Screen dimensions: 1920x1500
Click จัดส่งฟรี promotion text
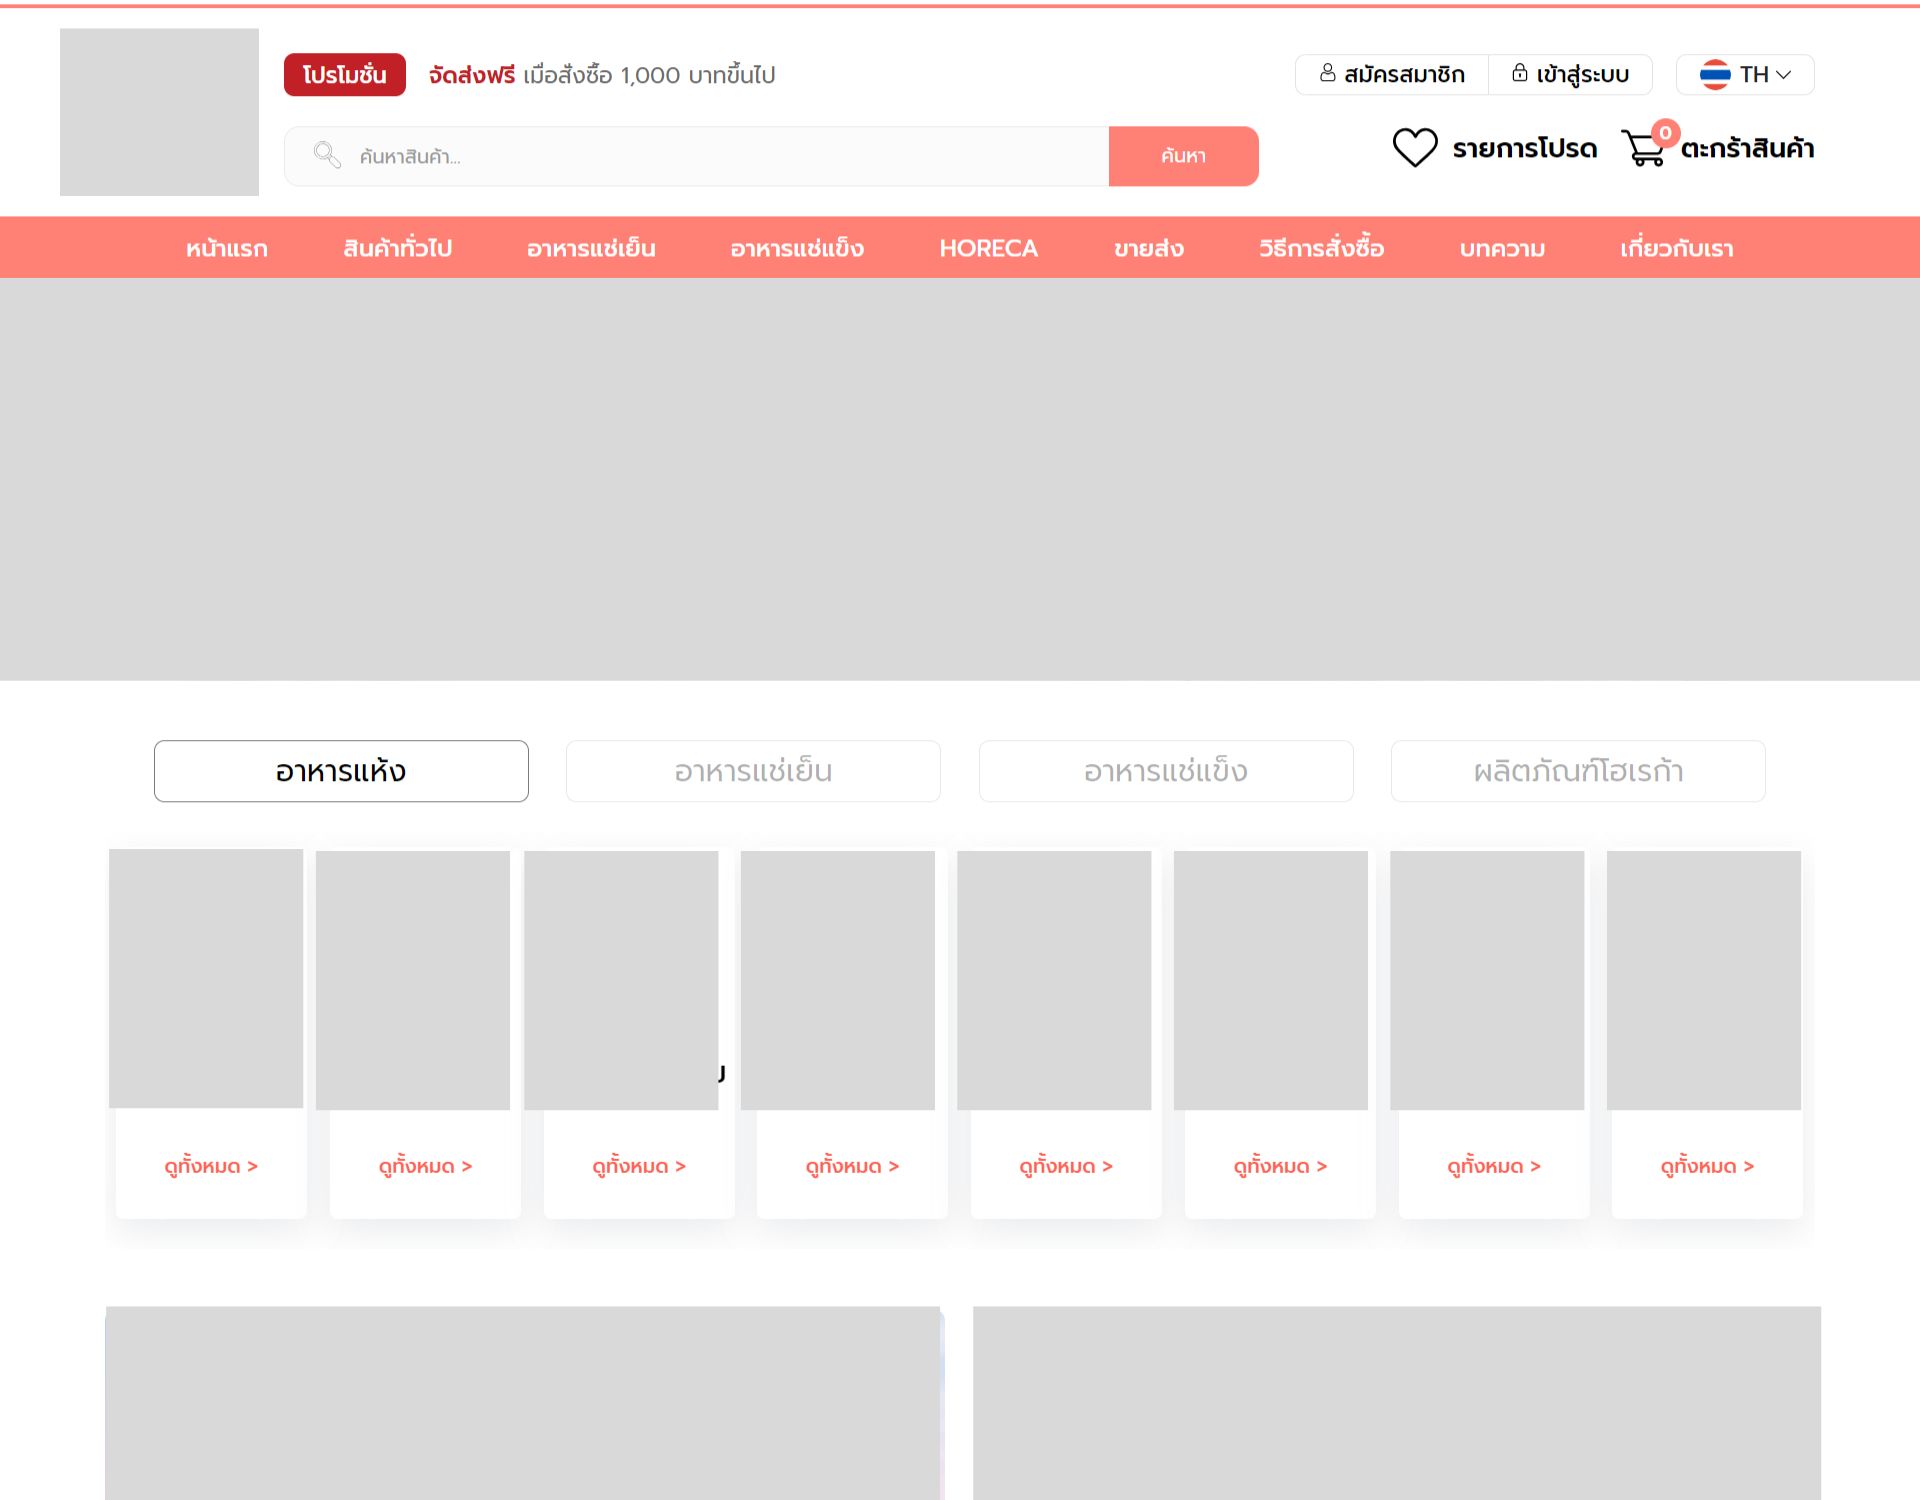[472, 75]
